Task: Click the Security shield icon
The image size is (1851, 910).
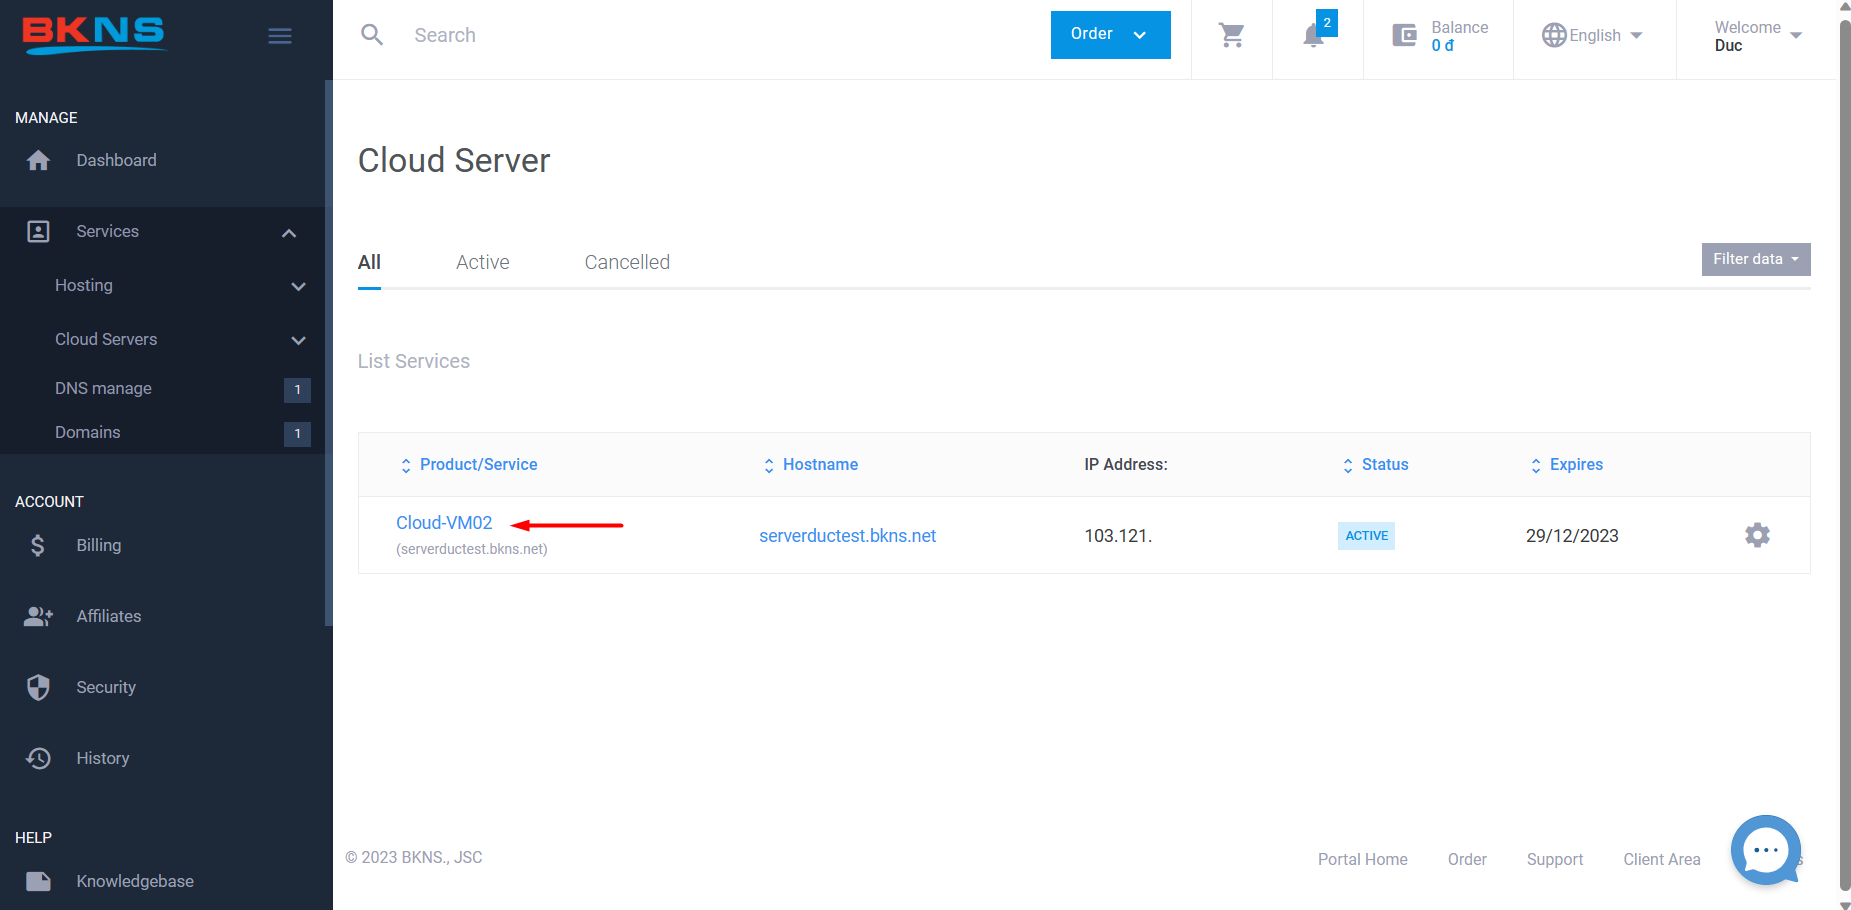Action: pyautogui.click(x=38, y=687)
